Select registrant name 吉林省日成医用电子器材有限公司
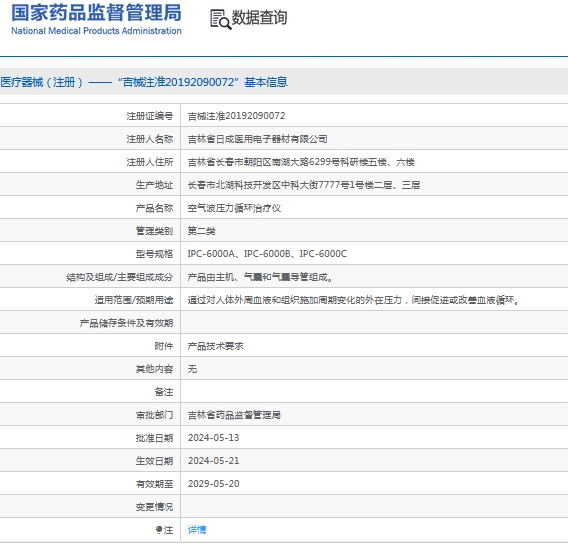The width and height of the screenshot is (568, 549). [257, 139]
